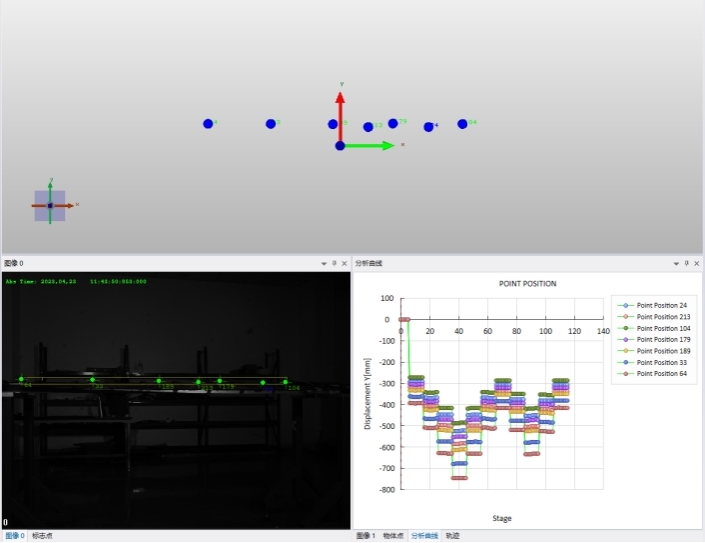Click the view orientation cube gizmo
The image size is (705, 543).
[50, 205]
